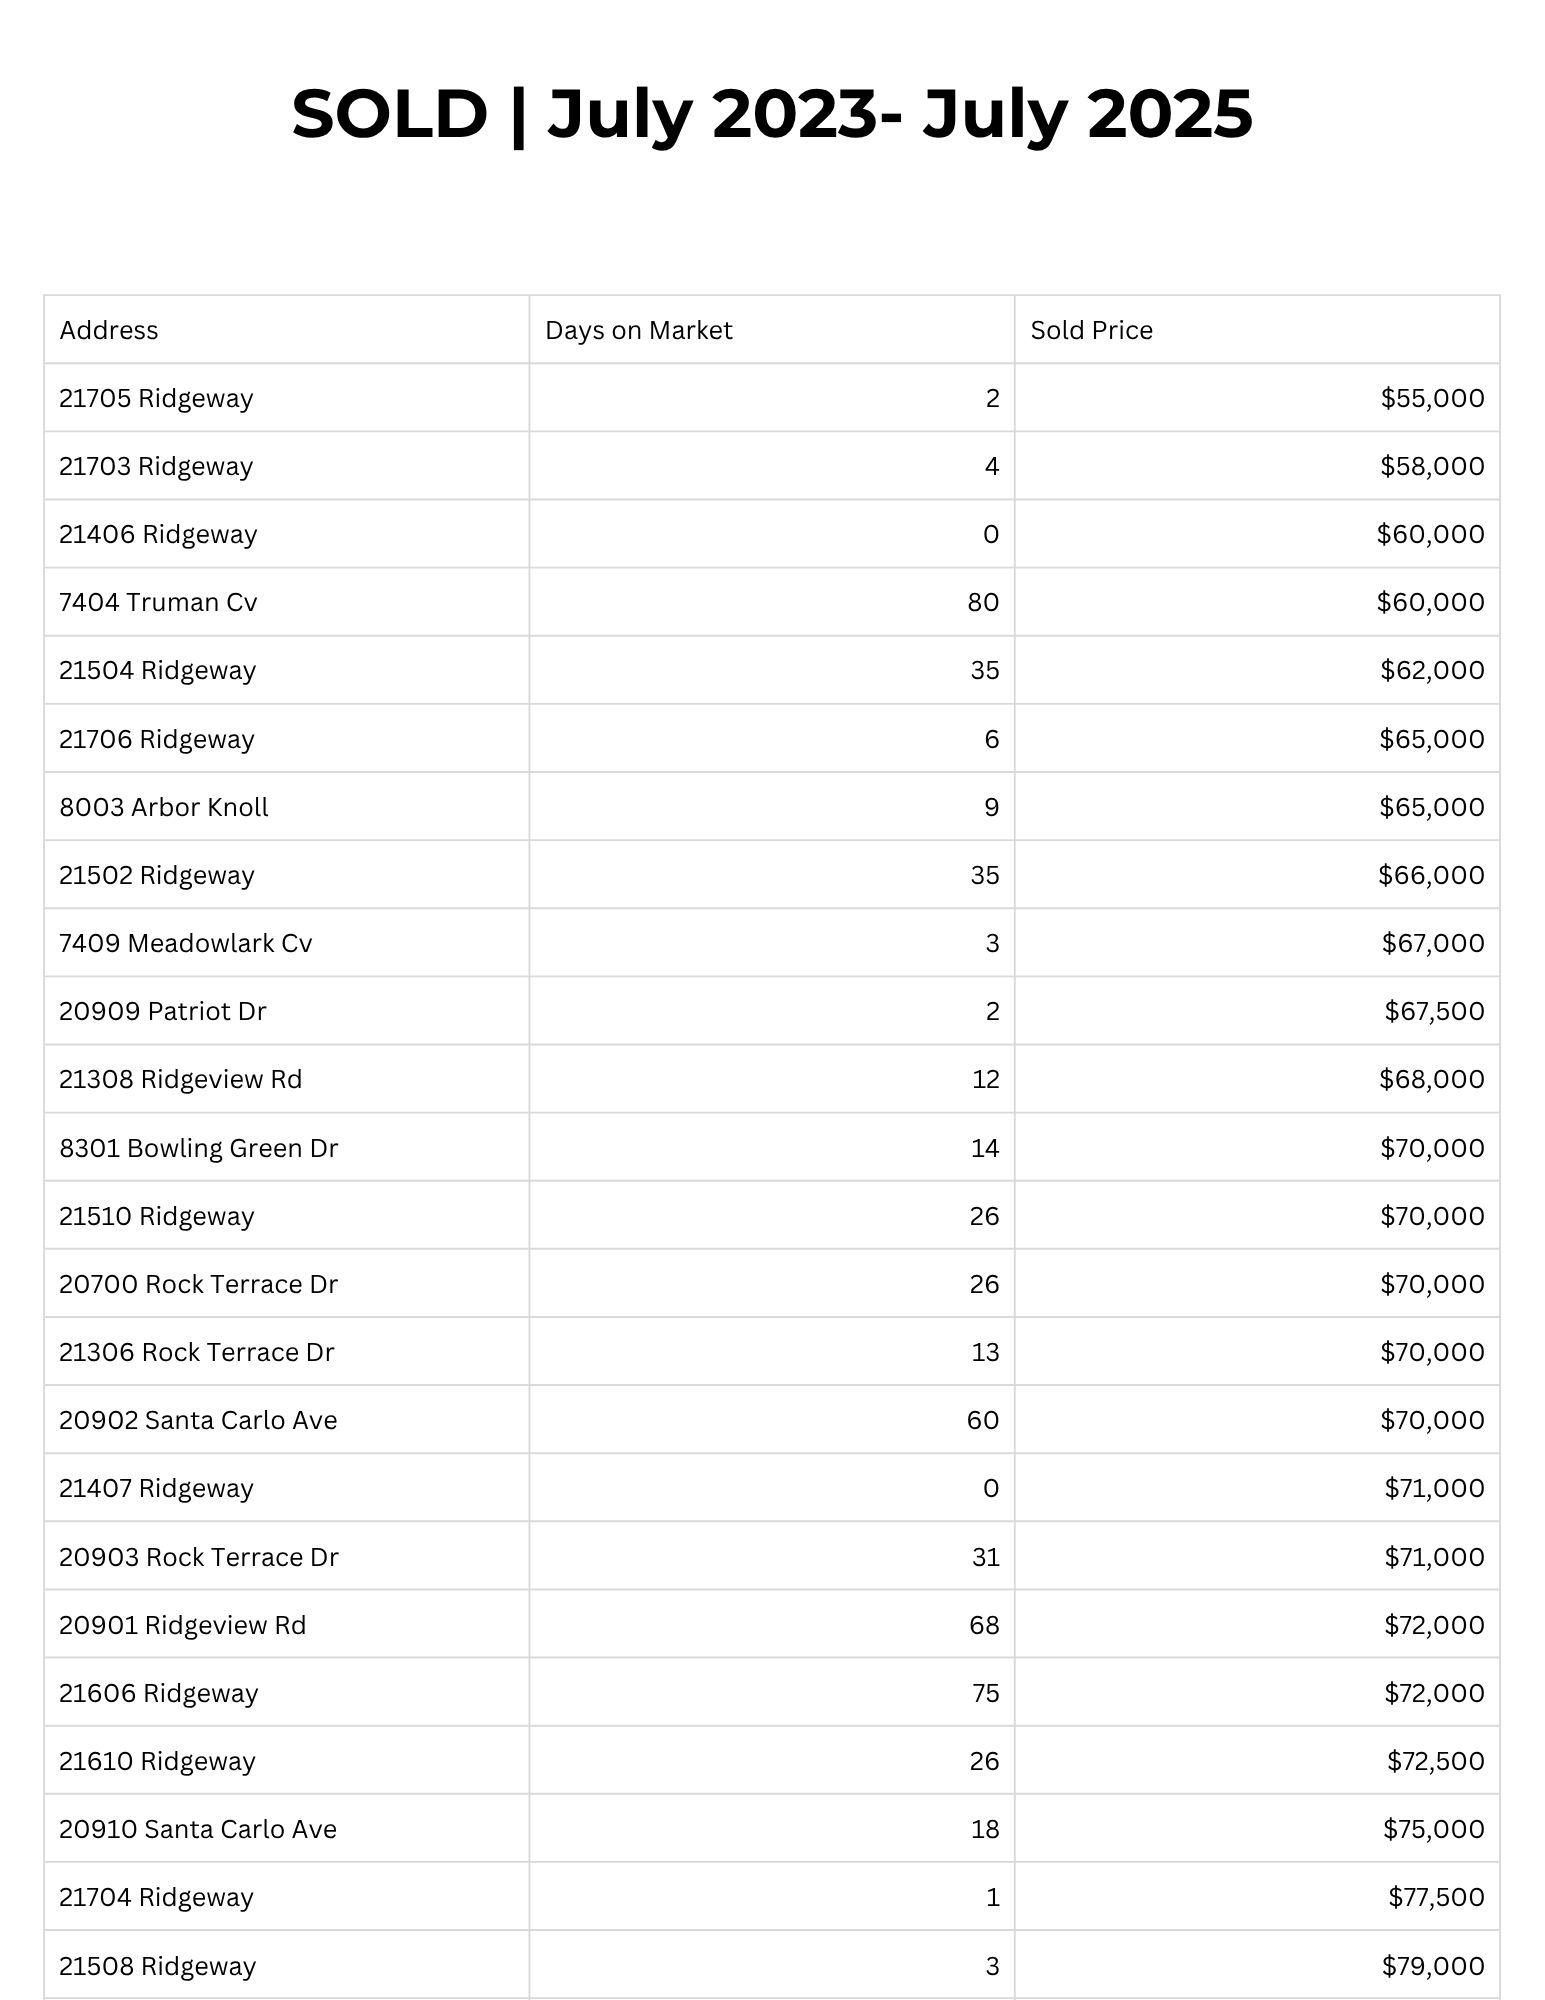Click the 7404 Truman Cv address
Screen dimensions: 1545x2000
[158, 602]
